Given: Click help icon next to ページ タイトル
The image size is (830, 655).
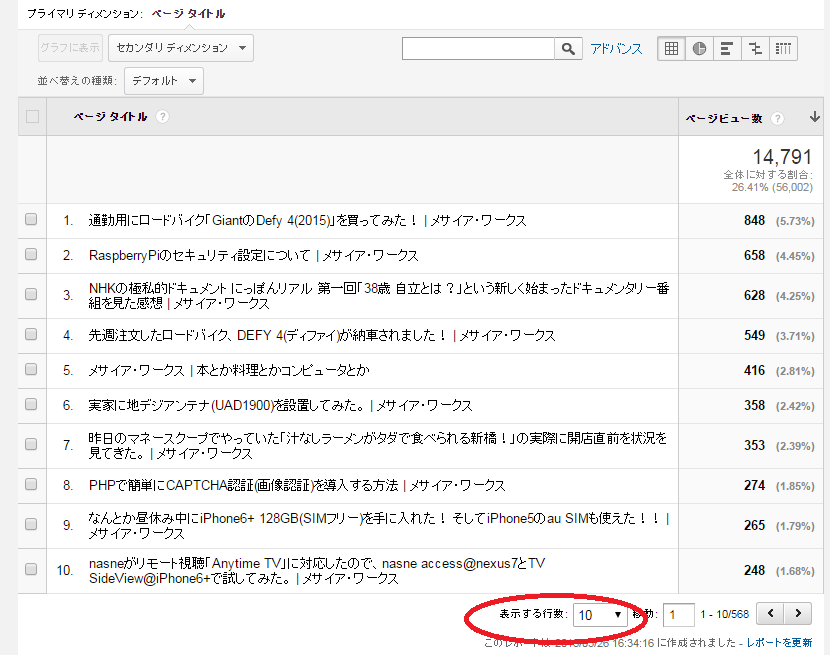Looking at the screenshot, I should tap(162, 117).
